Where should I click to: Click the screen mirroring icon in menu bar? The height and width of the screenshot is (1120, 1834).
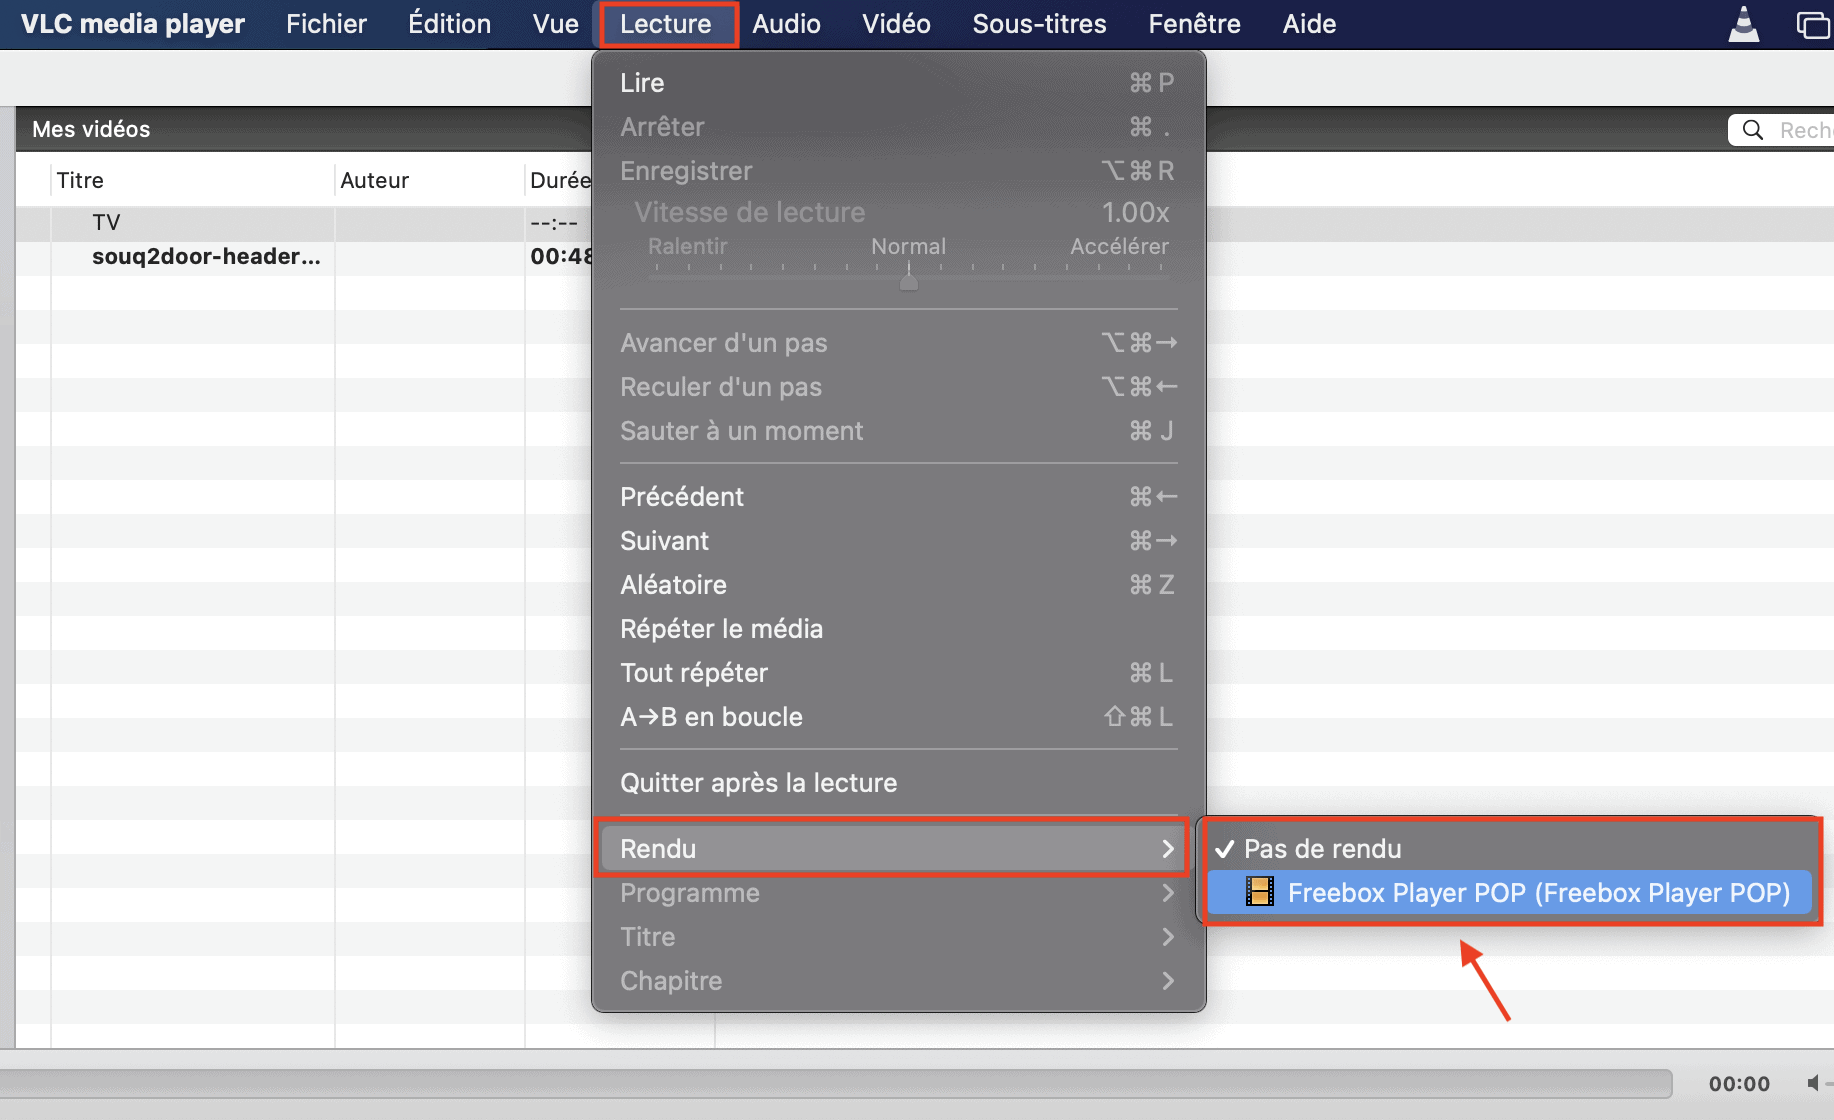pyautogui.click(x=1814, y=24)
